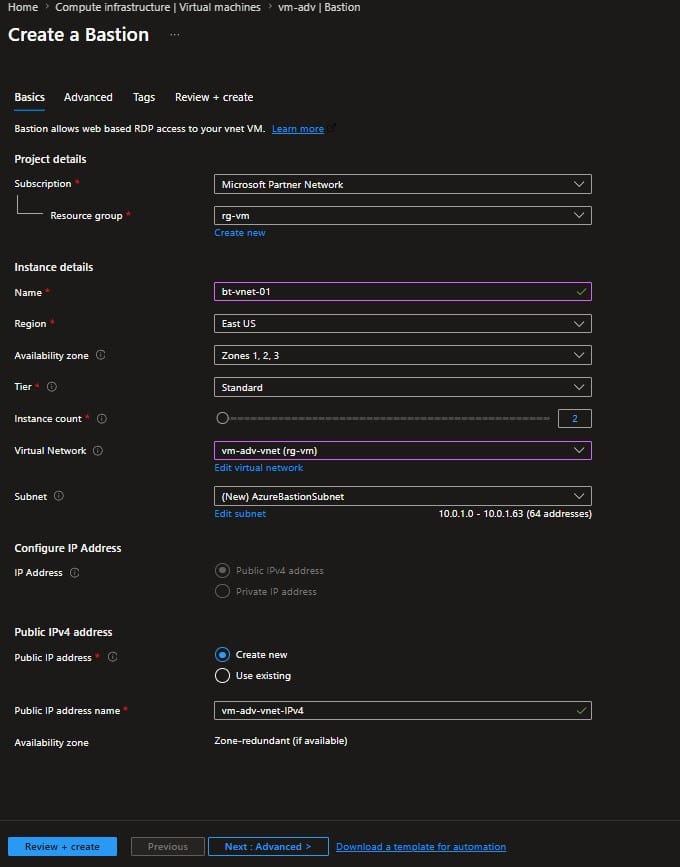Open the Download a template for automation link
This screenshot has width=680, height=867.
pos(420,846)
